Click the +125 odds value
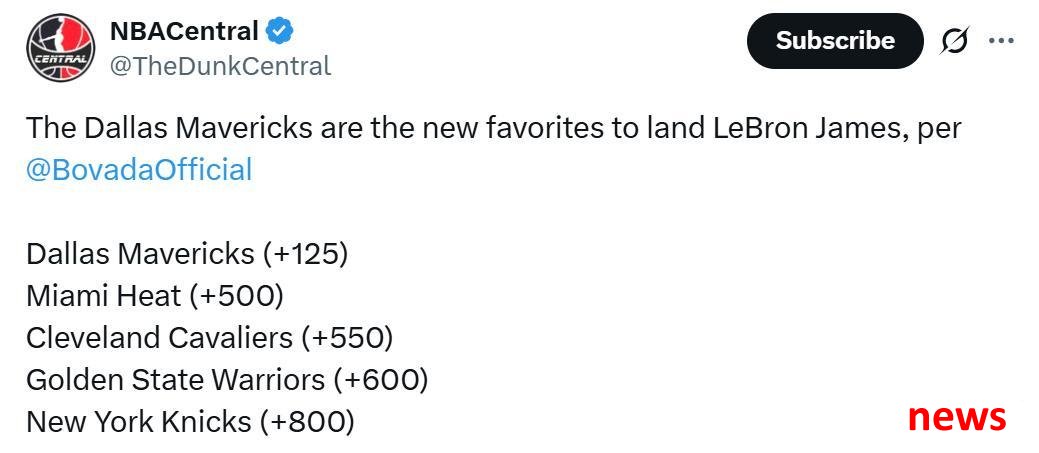Image resolution: width=1039 pixels, height=453 pixels. coord(305,254)
